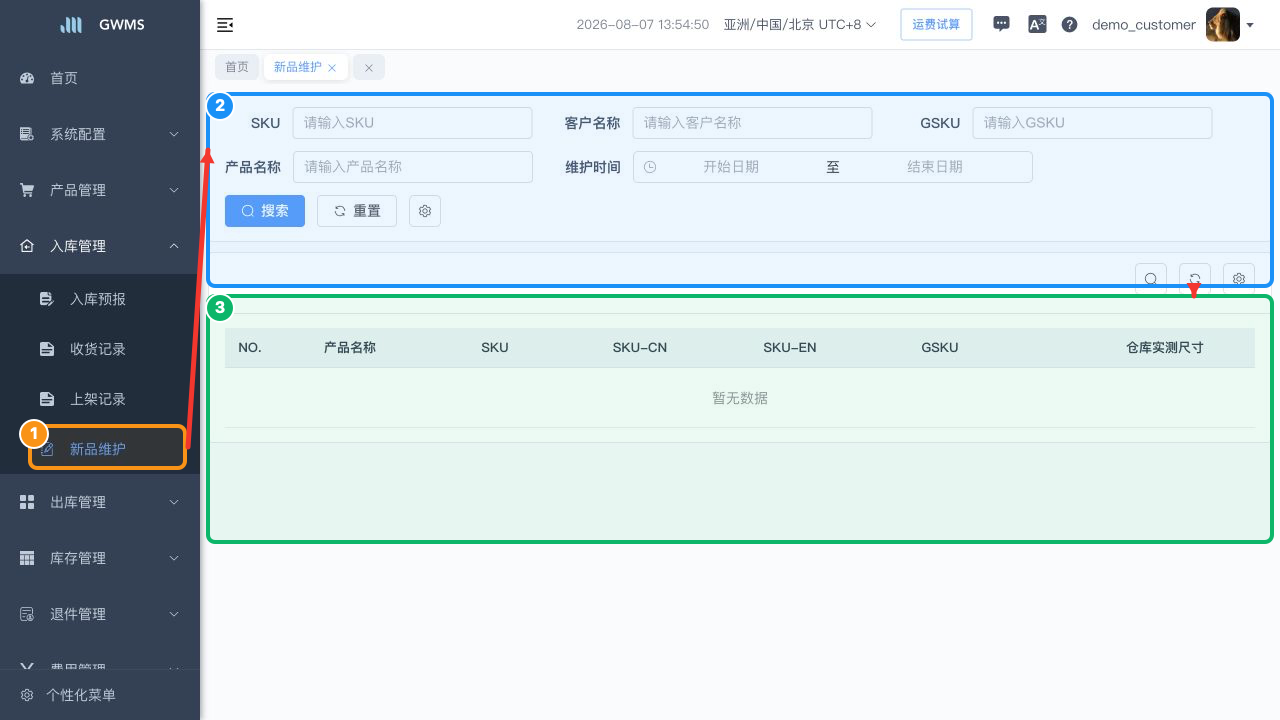1280x720 pixels.
Task: Click the GSKU column header
Action: pos(940,348)
